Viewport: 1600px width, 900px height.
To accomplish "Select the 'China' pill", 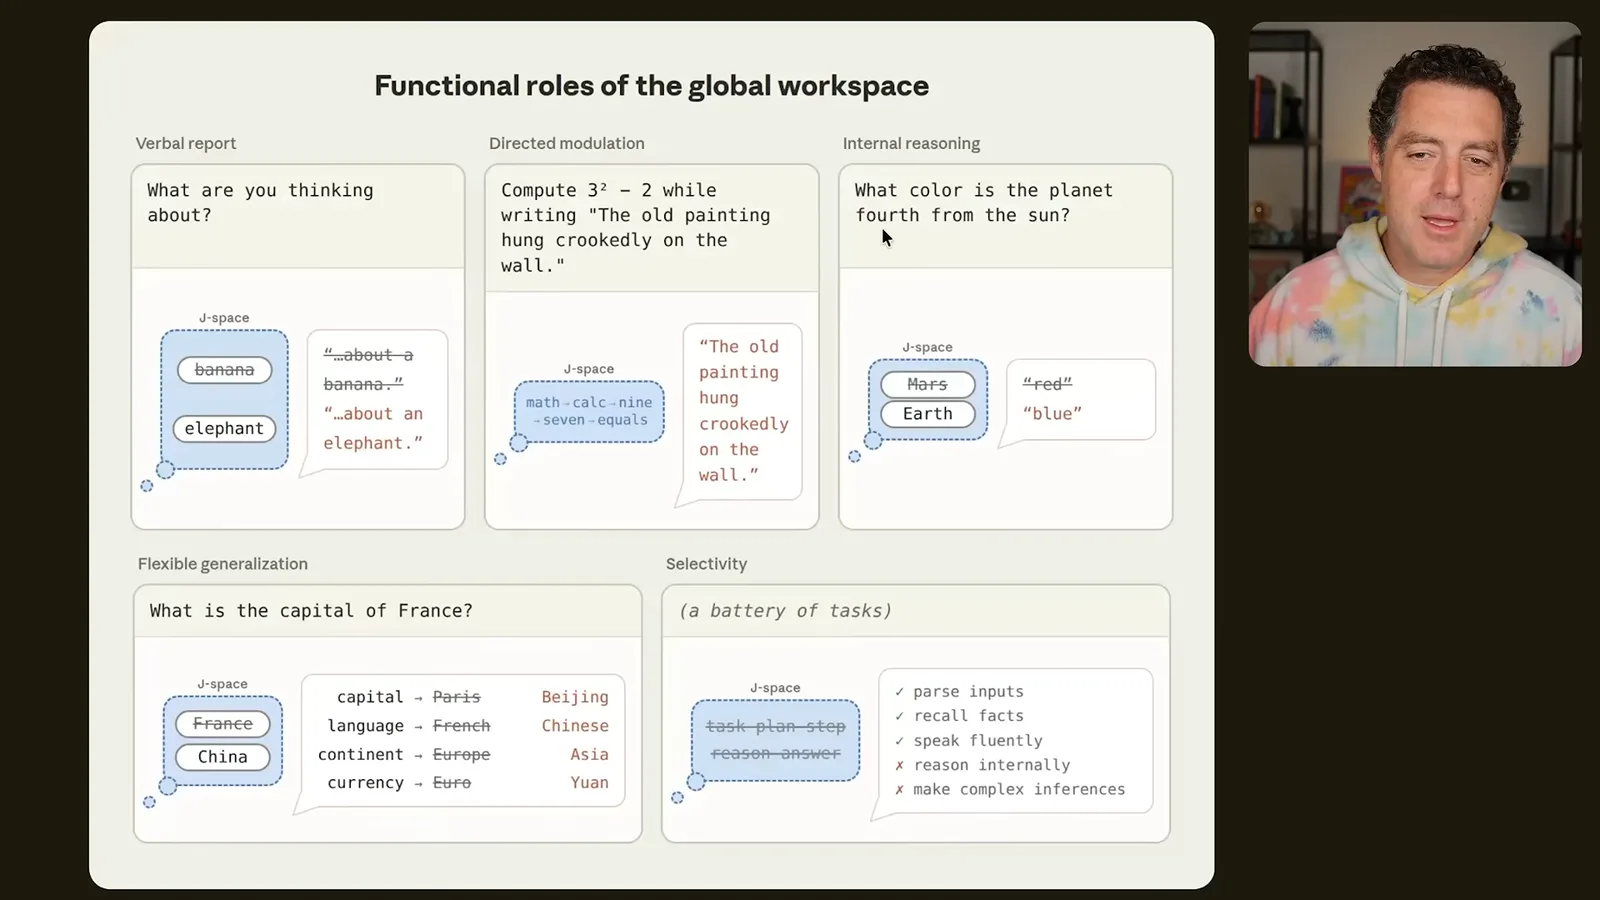I will click(223, 757).
